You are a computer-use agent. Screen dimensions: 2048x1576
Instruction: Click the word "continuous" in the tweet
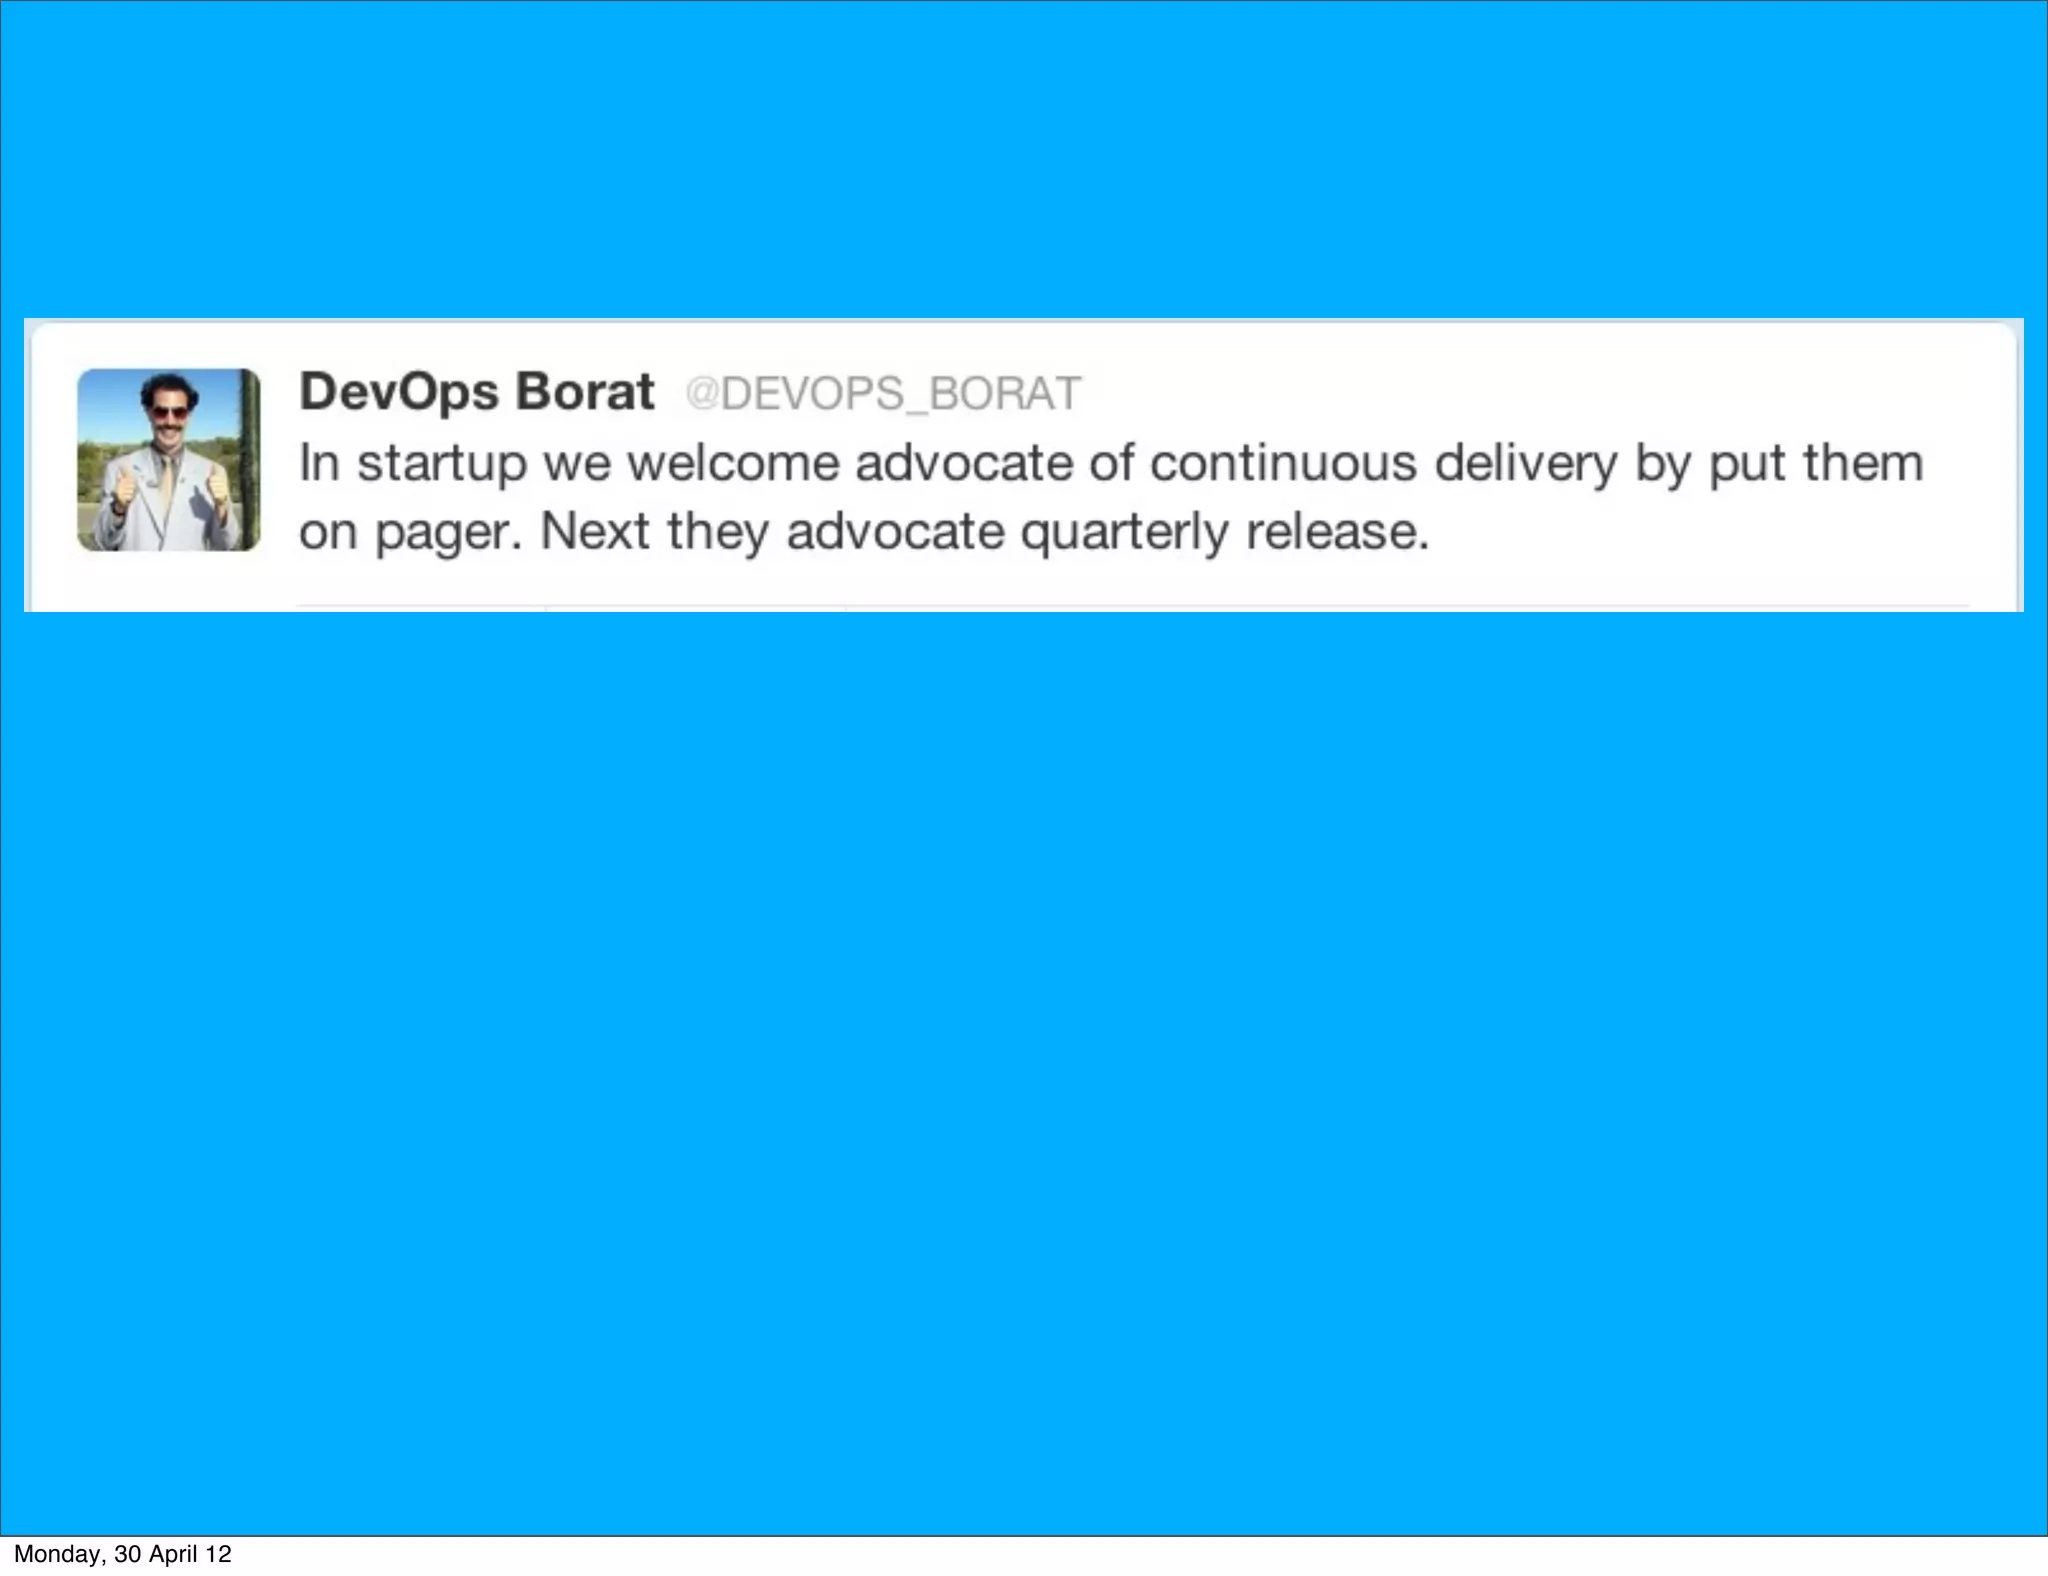pyautogui.click(x=1283, y=463)
